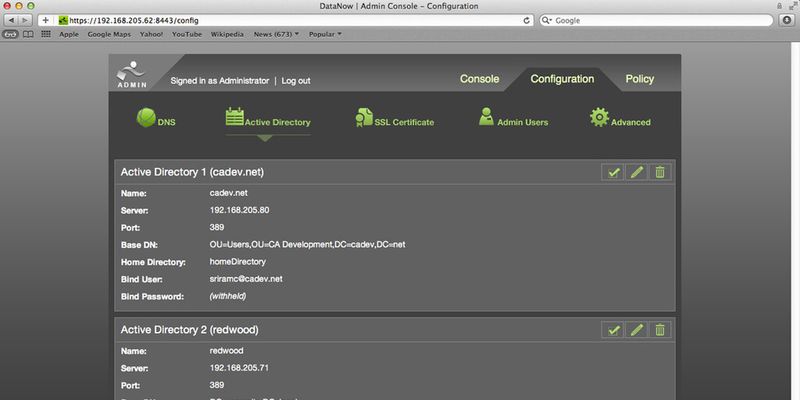Edit Active Directory 2 (redwood) pencil icon
800x400 pixels.
(636, 330)
